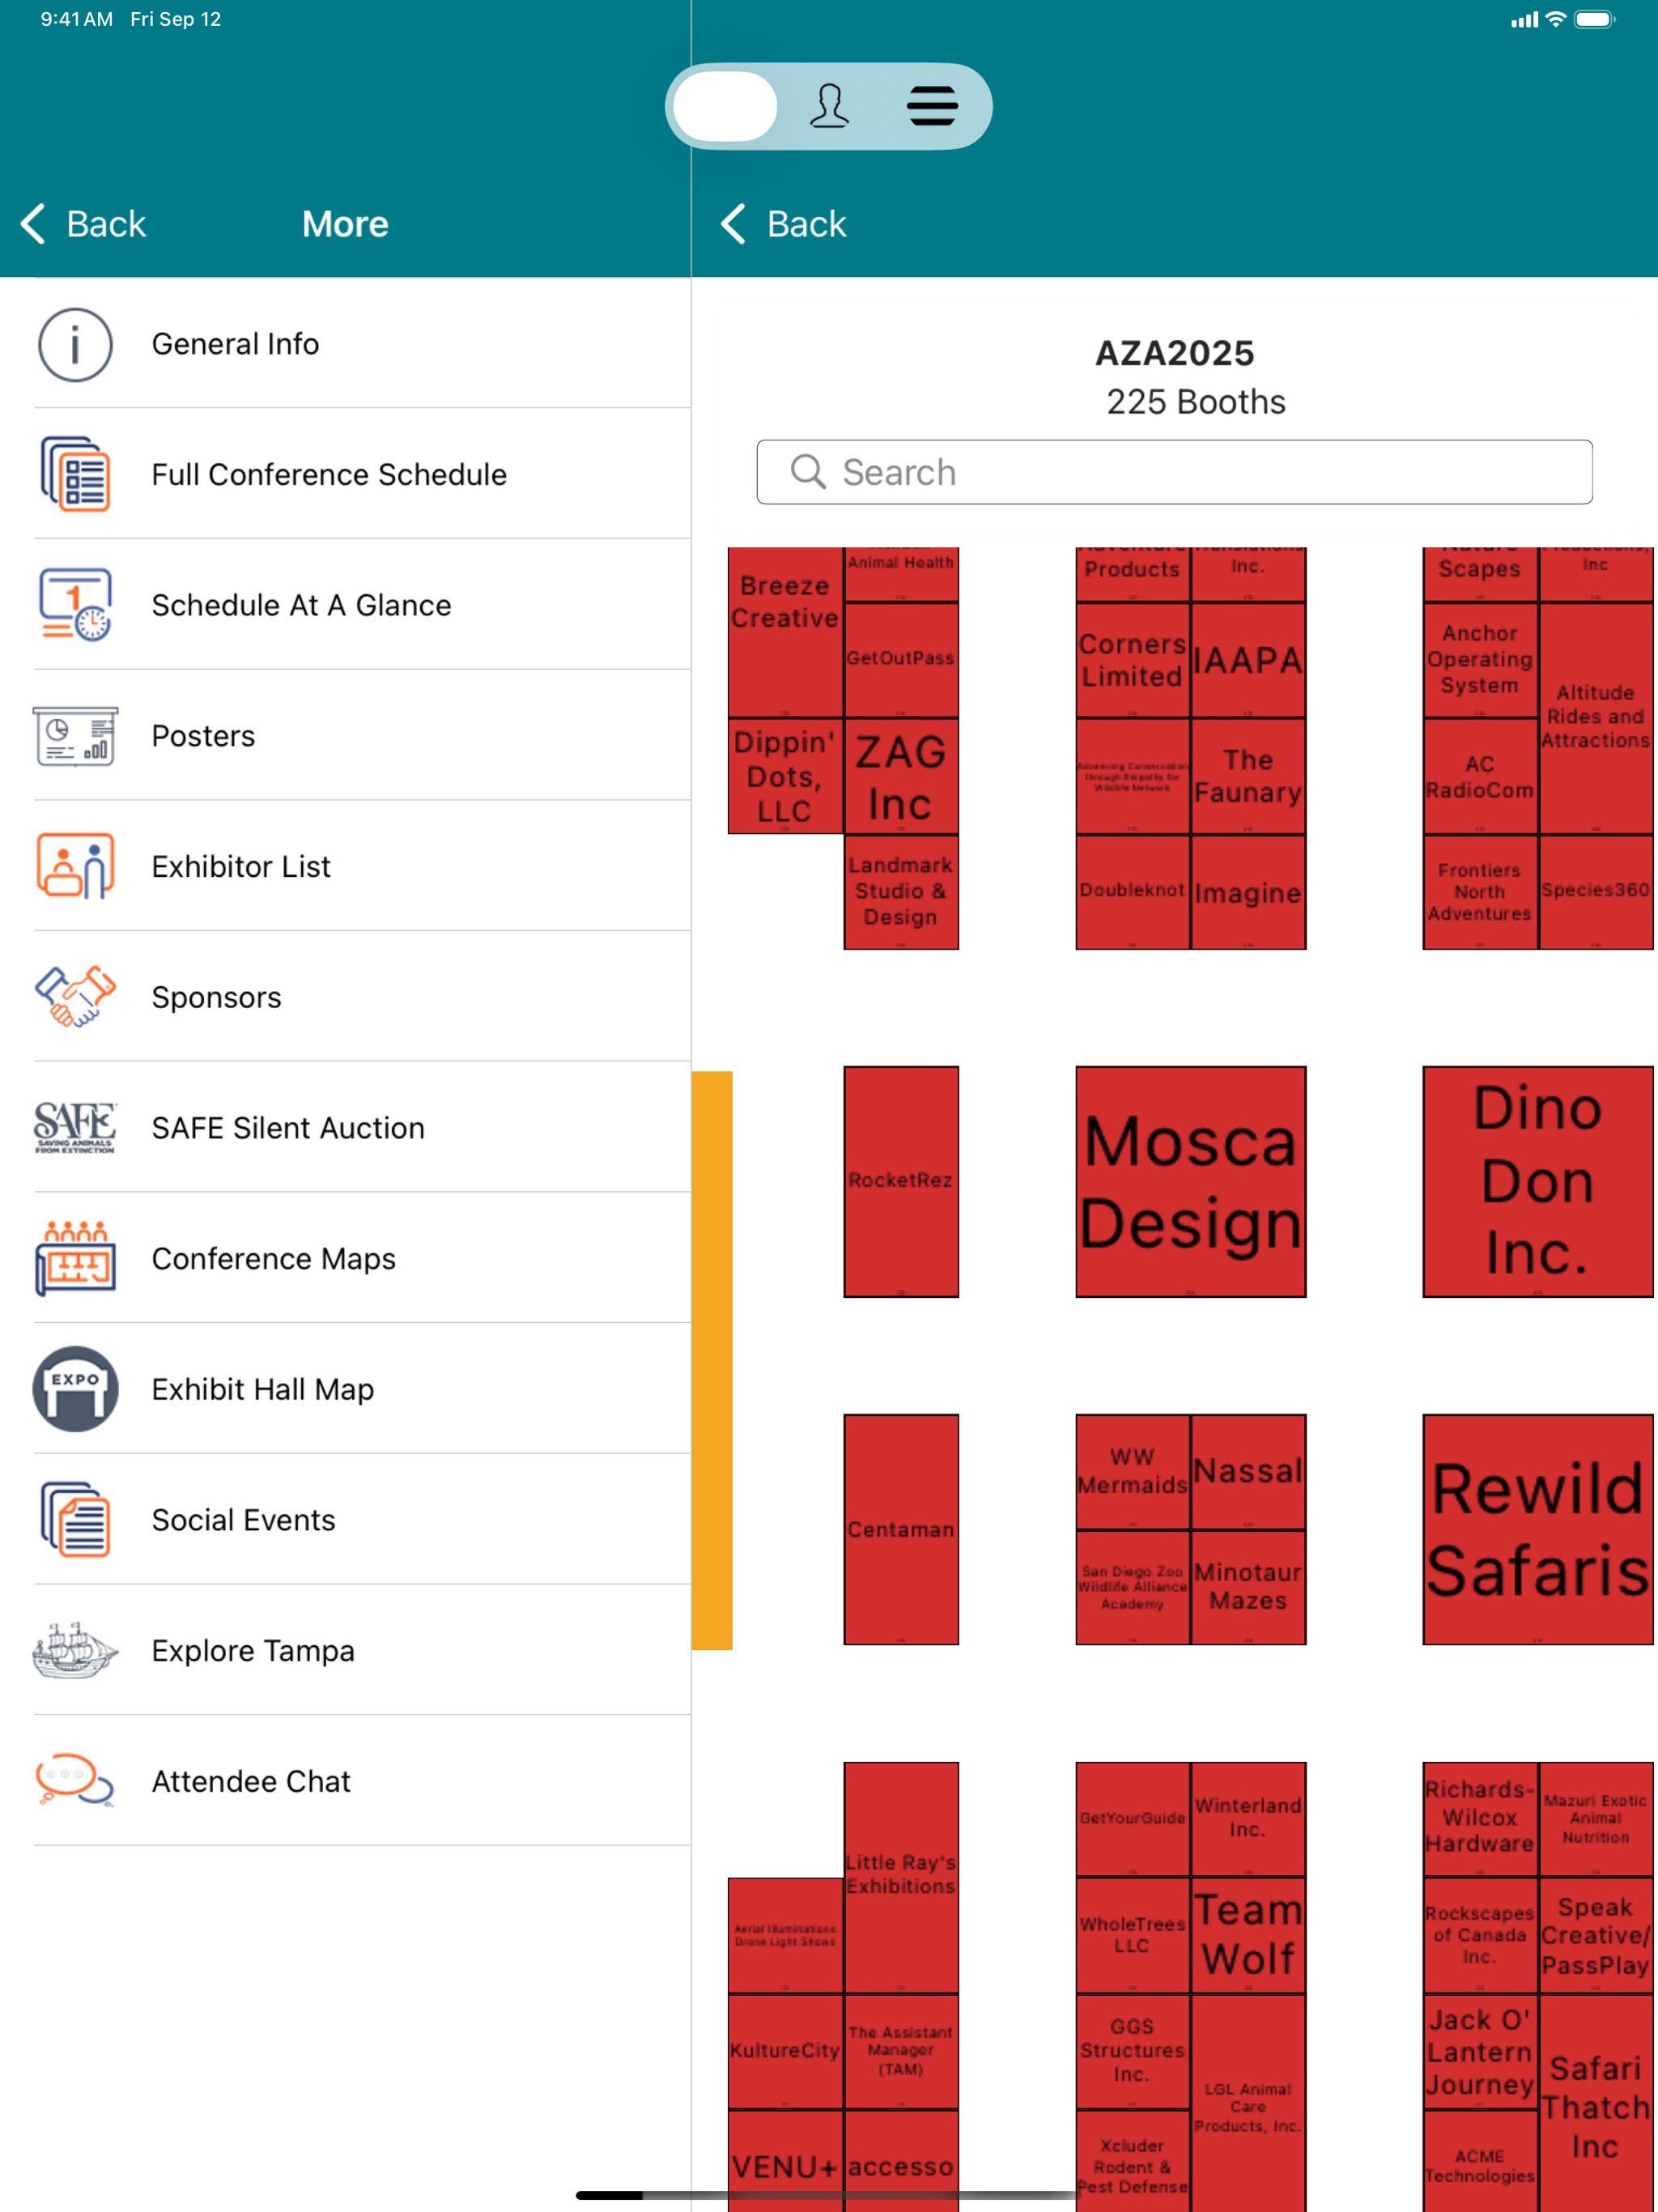
Task: Tap the Explore Tampa ship icon
Action: pyautogui.click(x=75, y=1651)
